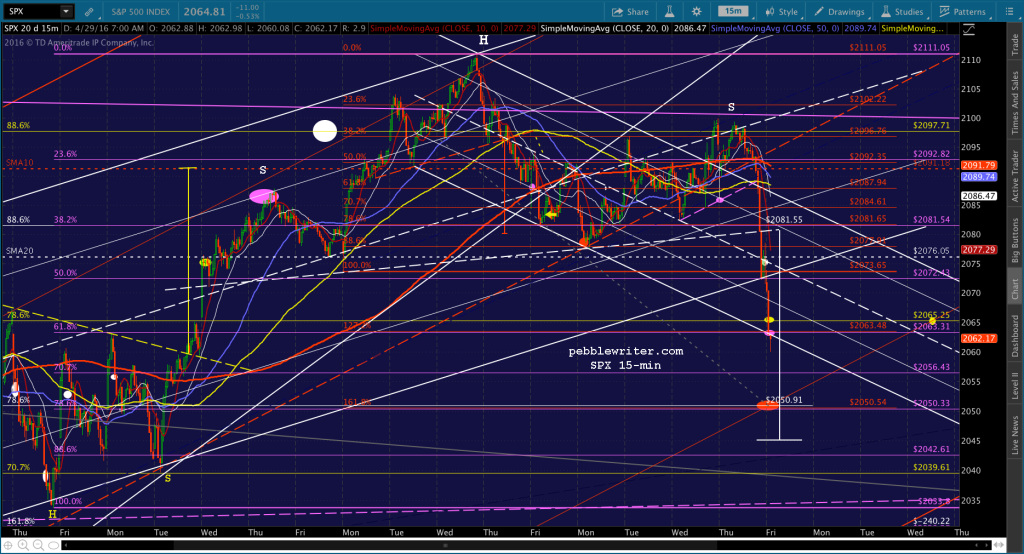Screen dimensions: 1024x554
Task: Click the SMA20 label on left
Action: pos(20,251)
